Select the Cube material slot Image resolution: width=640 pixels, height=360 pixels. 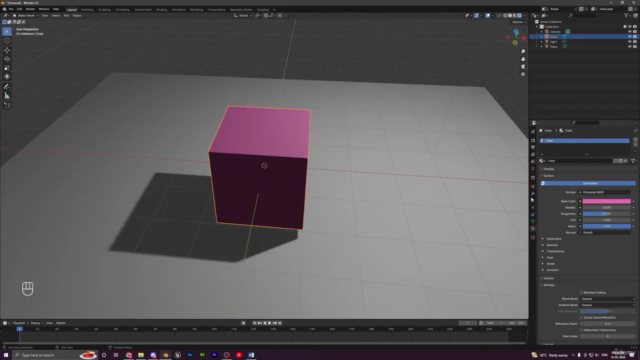pyautogui.click(x=584, y=141)
